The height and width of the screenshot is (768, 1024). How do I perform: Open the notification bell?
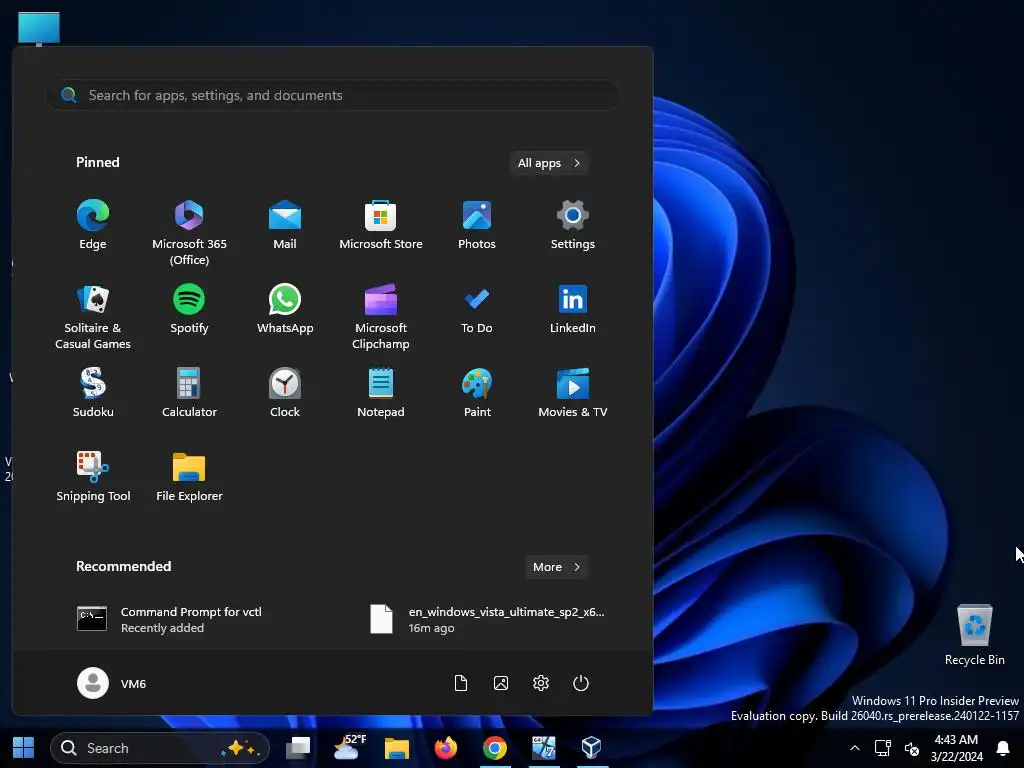(1003, 748)
